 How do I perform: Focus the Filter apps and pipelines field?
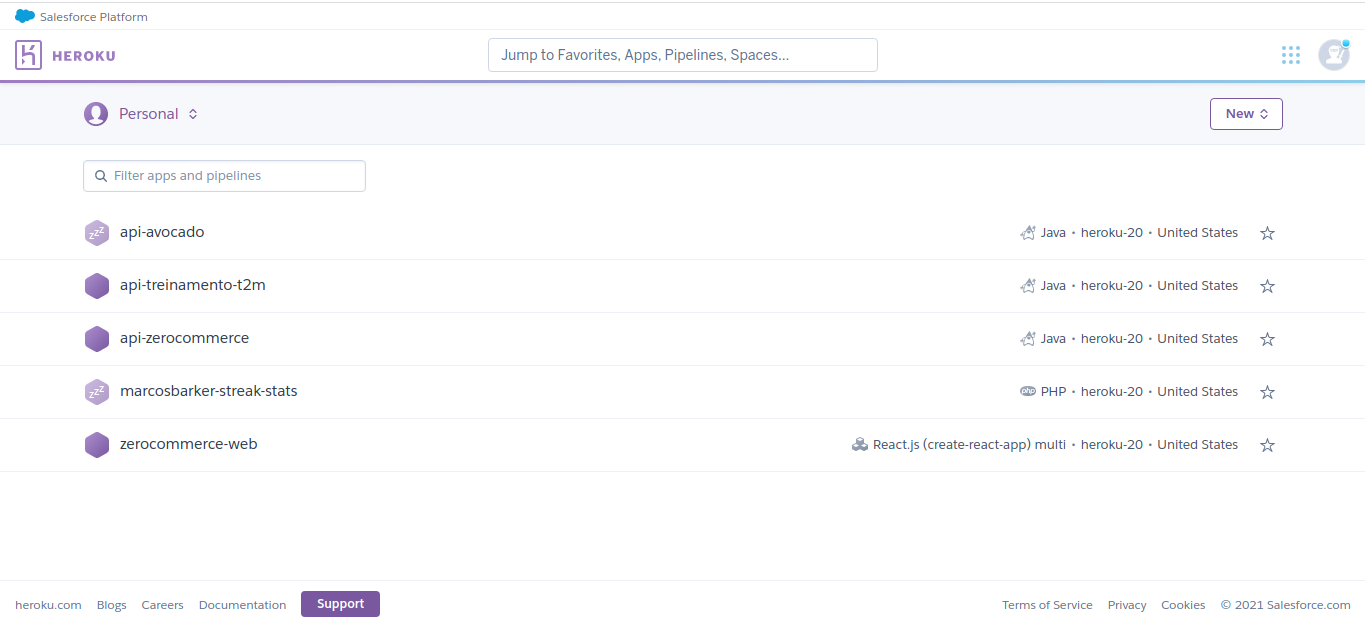point(224,176)
